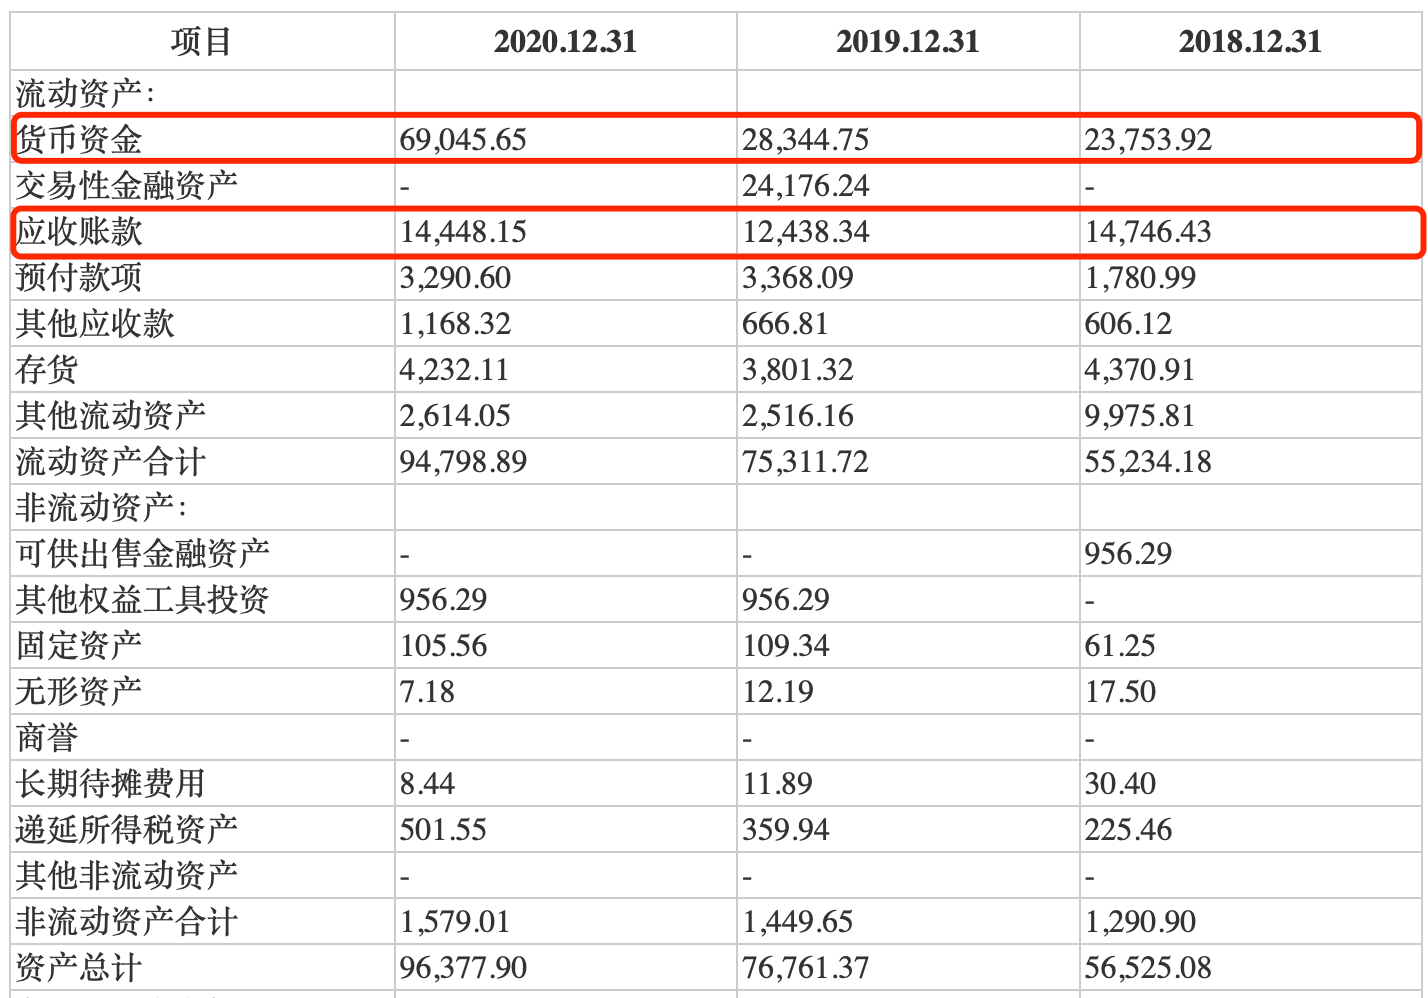Select the value 1,780.99
This screenshot has height=998, width=1428.
pyautogui.click(x=1140, y=277)
